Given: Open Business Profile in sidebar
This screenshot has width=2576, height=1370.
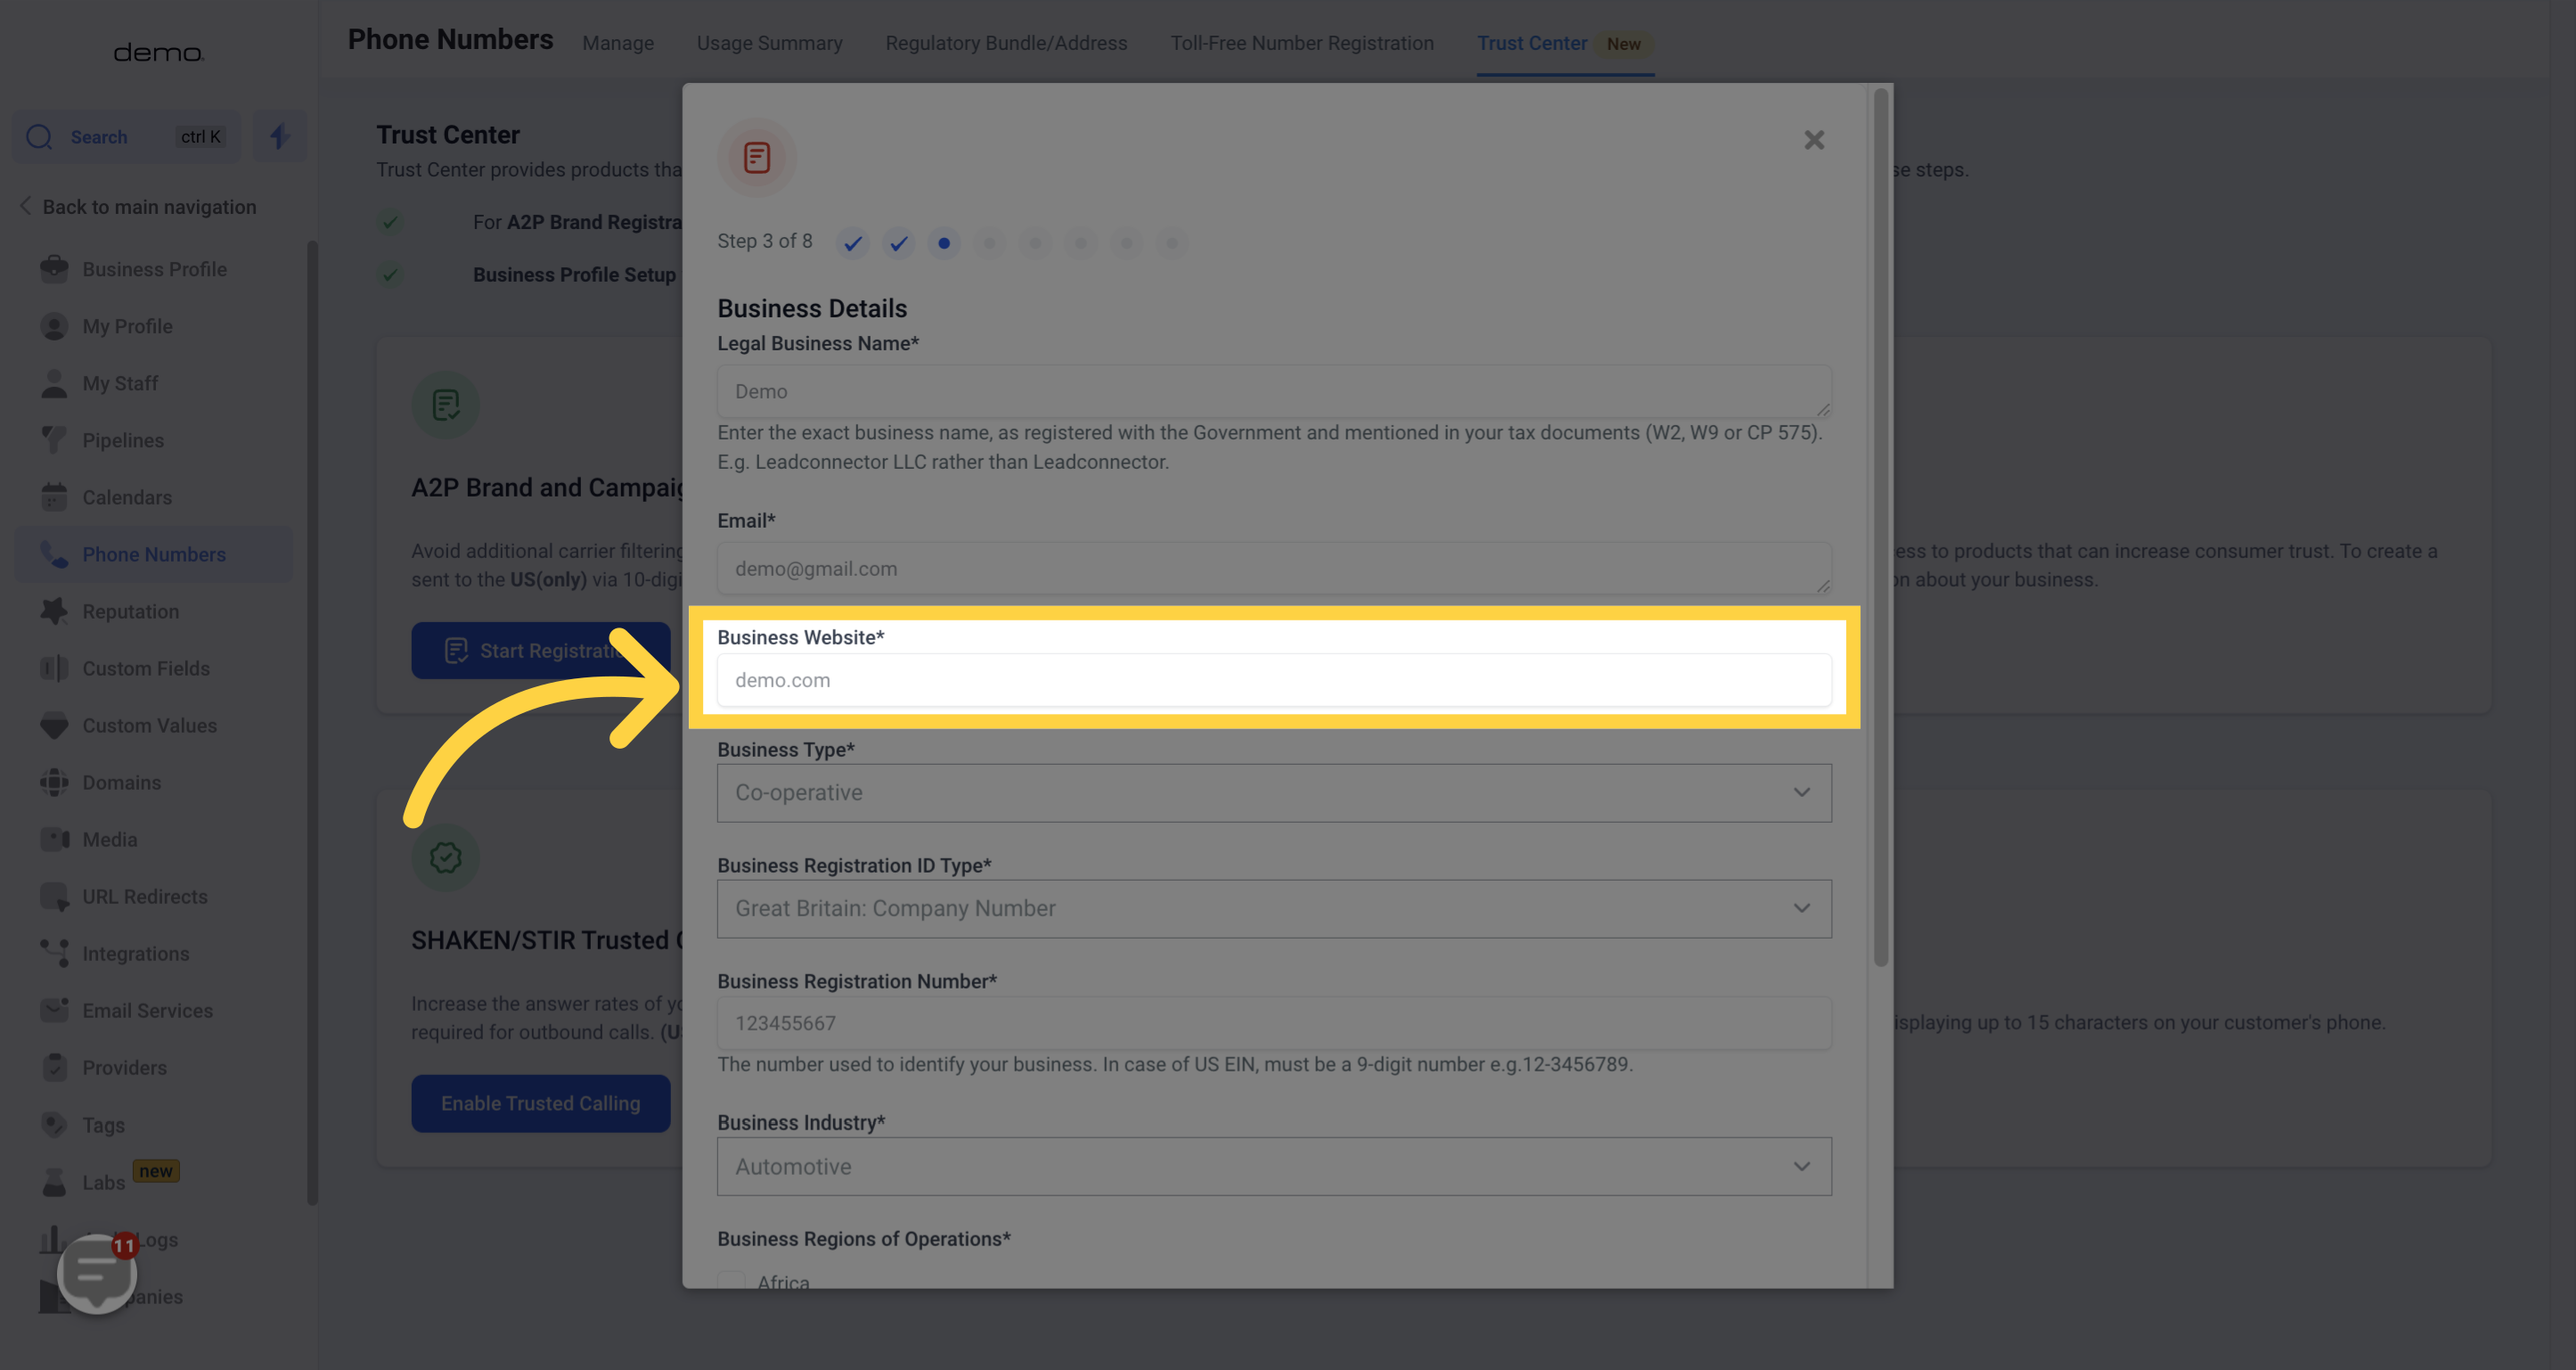Looking at the screenshot, I should coord(154,269).
